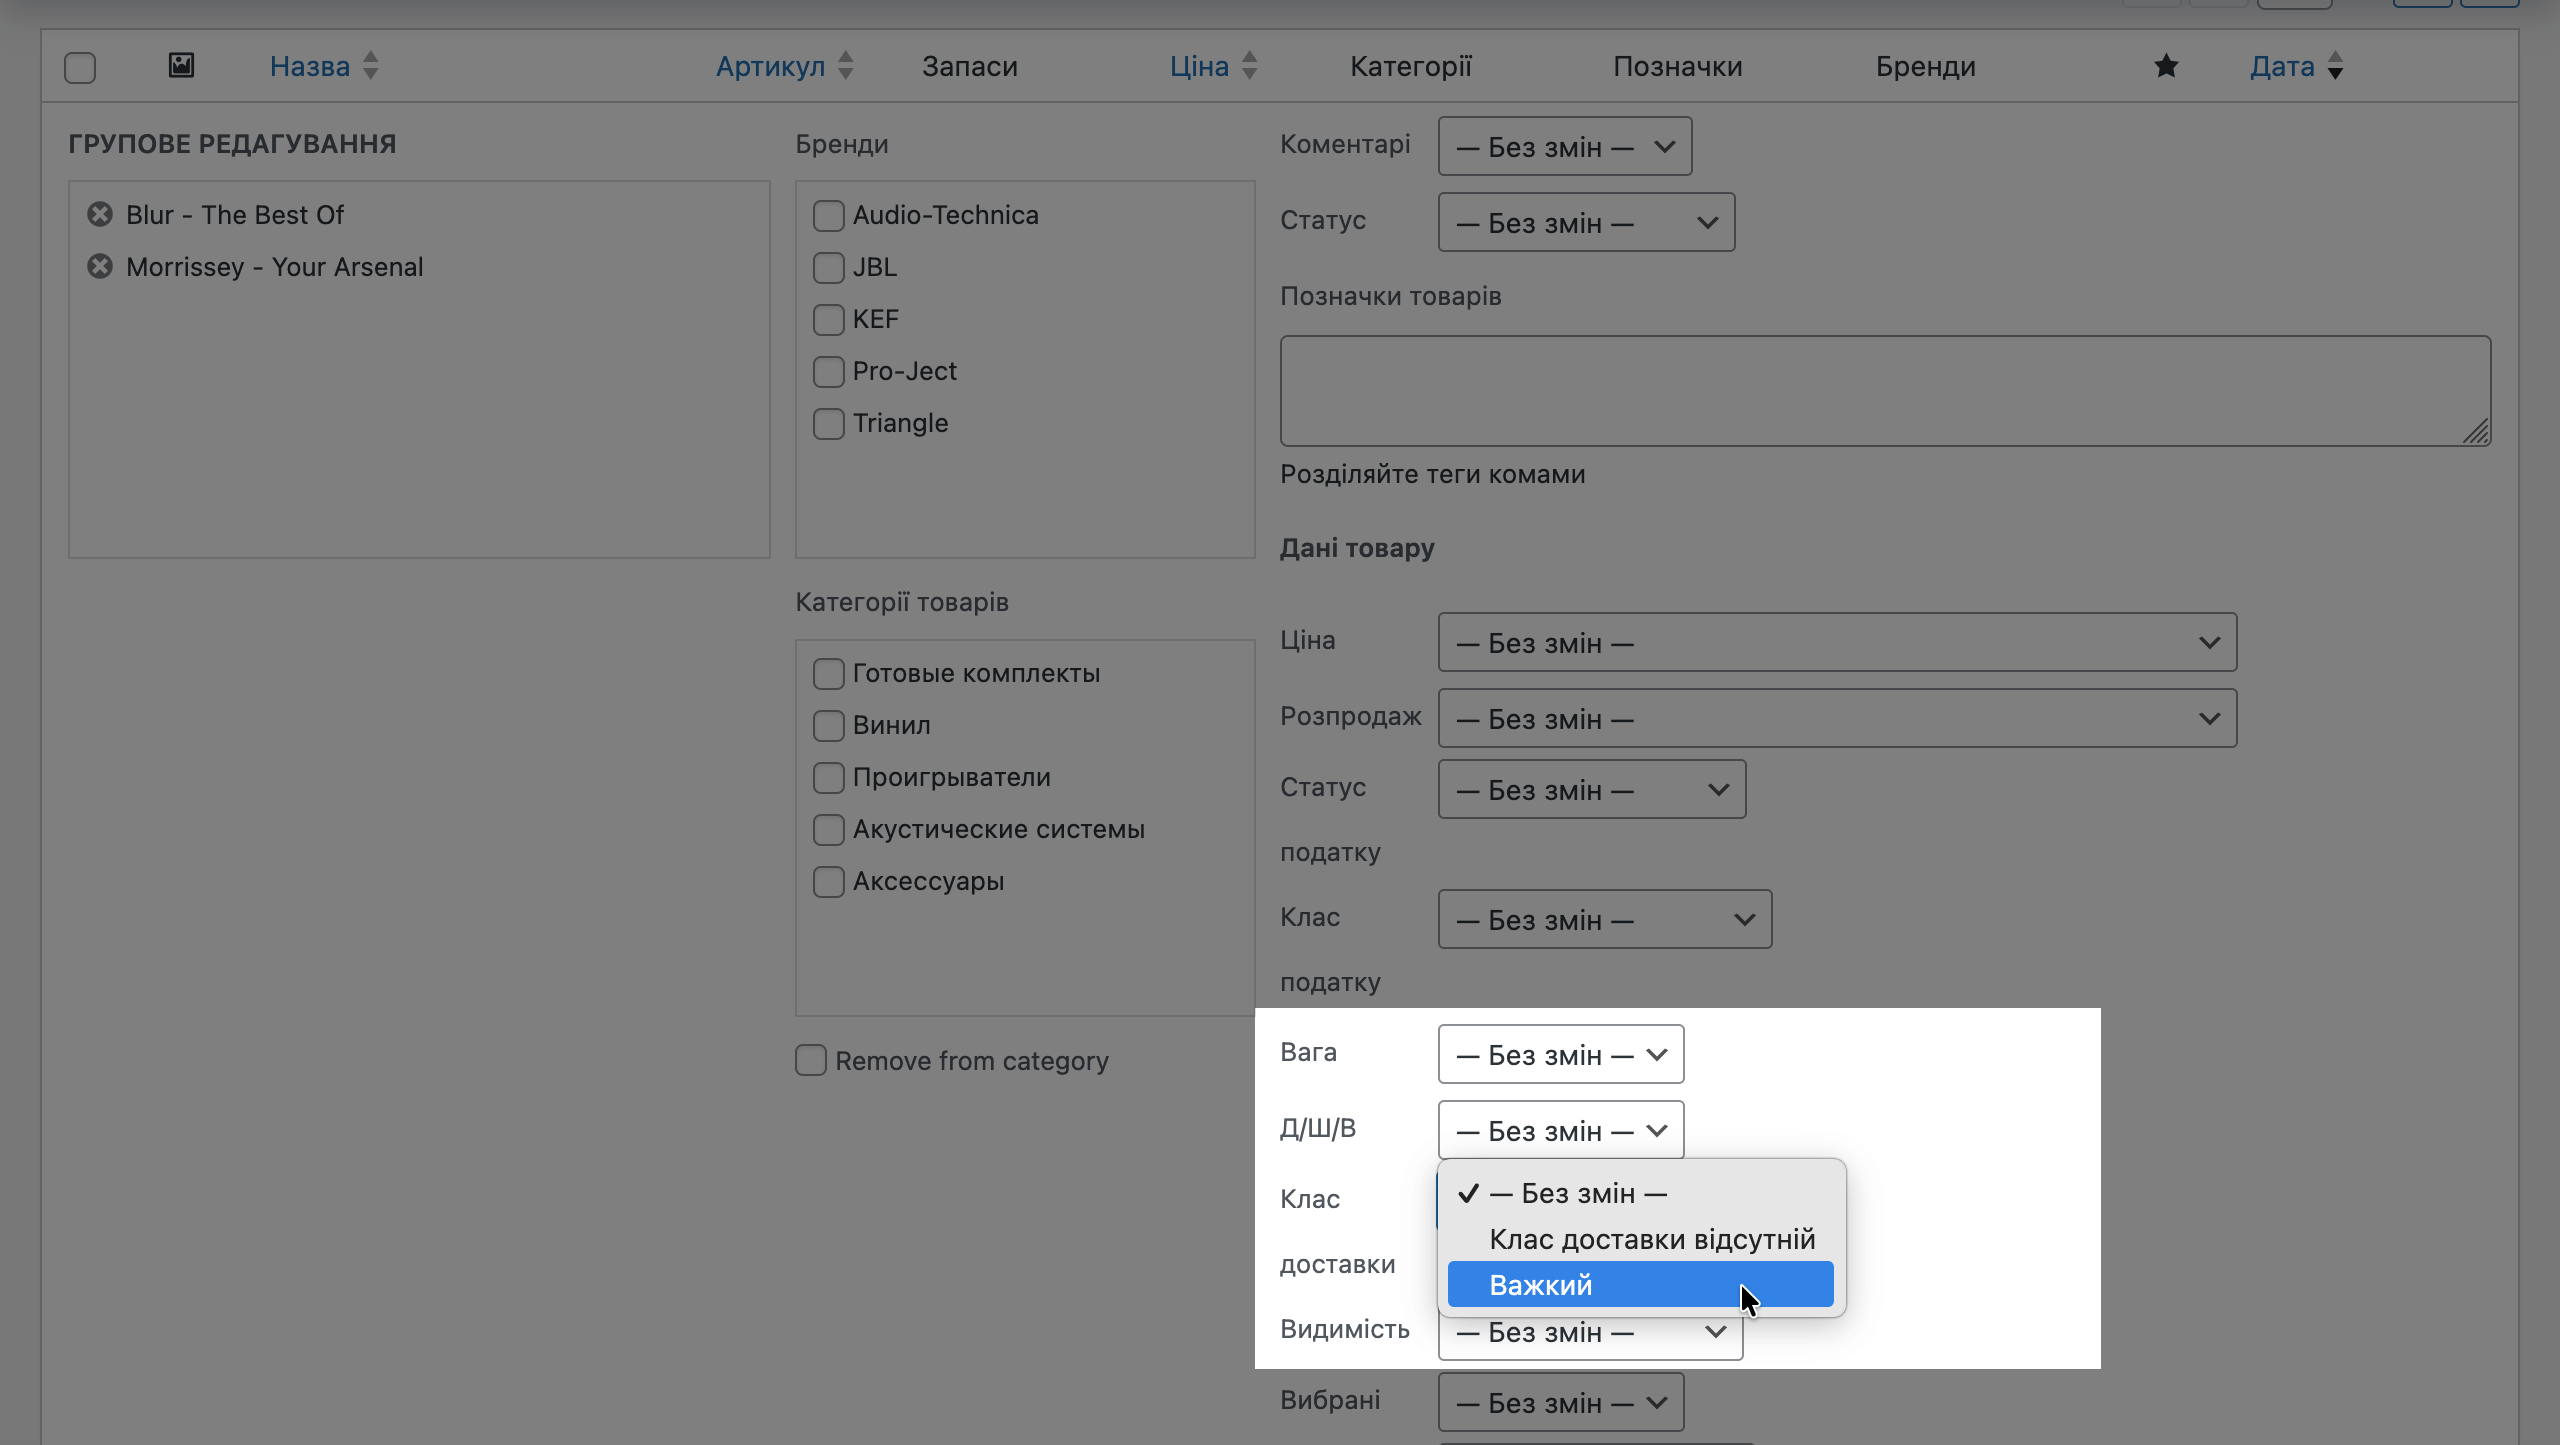
Task: Click the Артикул column header link
Action: 770,66
